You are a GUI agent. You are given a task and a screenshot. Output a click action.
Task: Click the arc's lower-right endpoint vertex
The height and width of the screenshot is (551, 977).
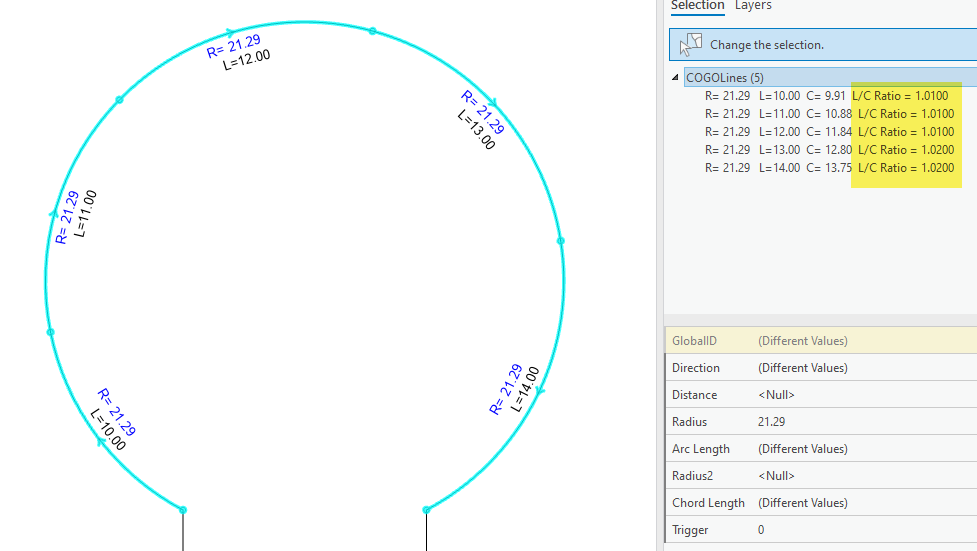(x=426, y=510)
